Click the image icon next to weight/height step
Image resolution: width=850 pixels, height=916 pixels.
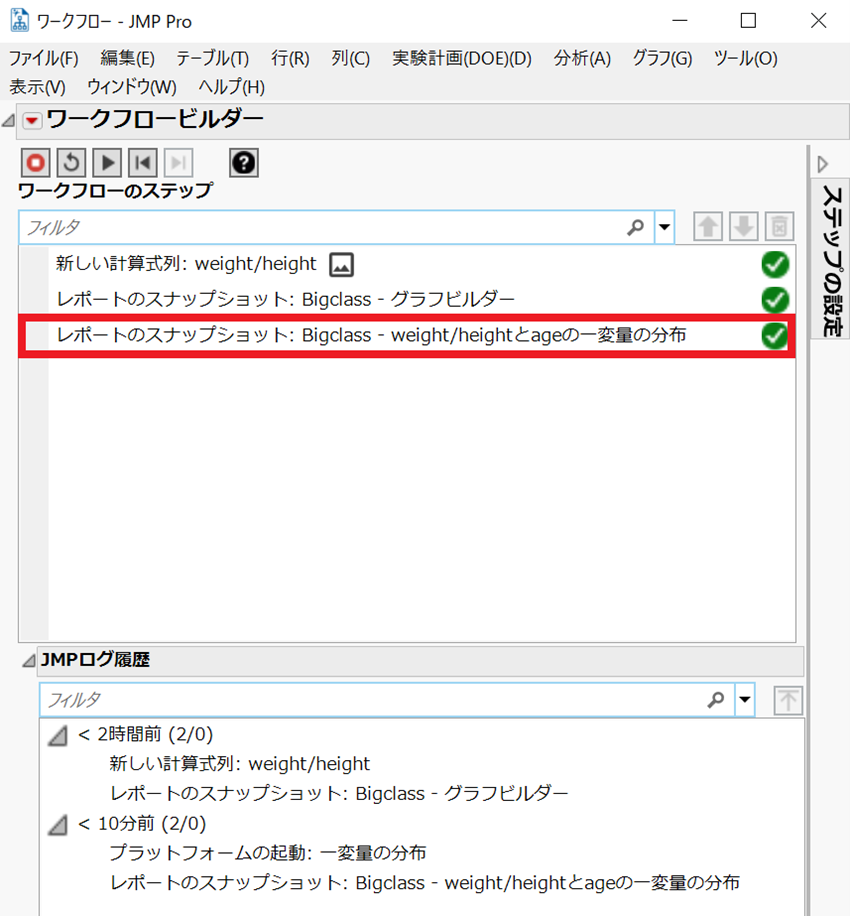coord(342,265)
